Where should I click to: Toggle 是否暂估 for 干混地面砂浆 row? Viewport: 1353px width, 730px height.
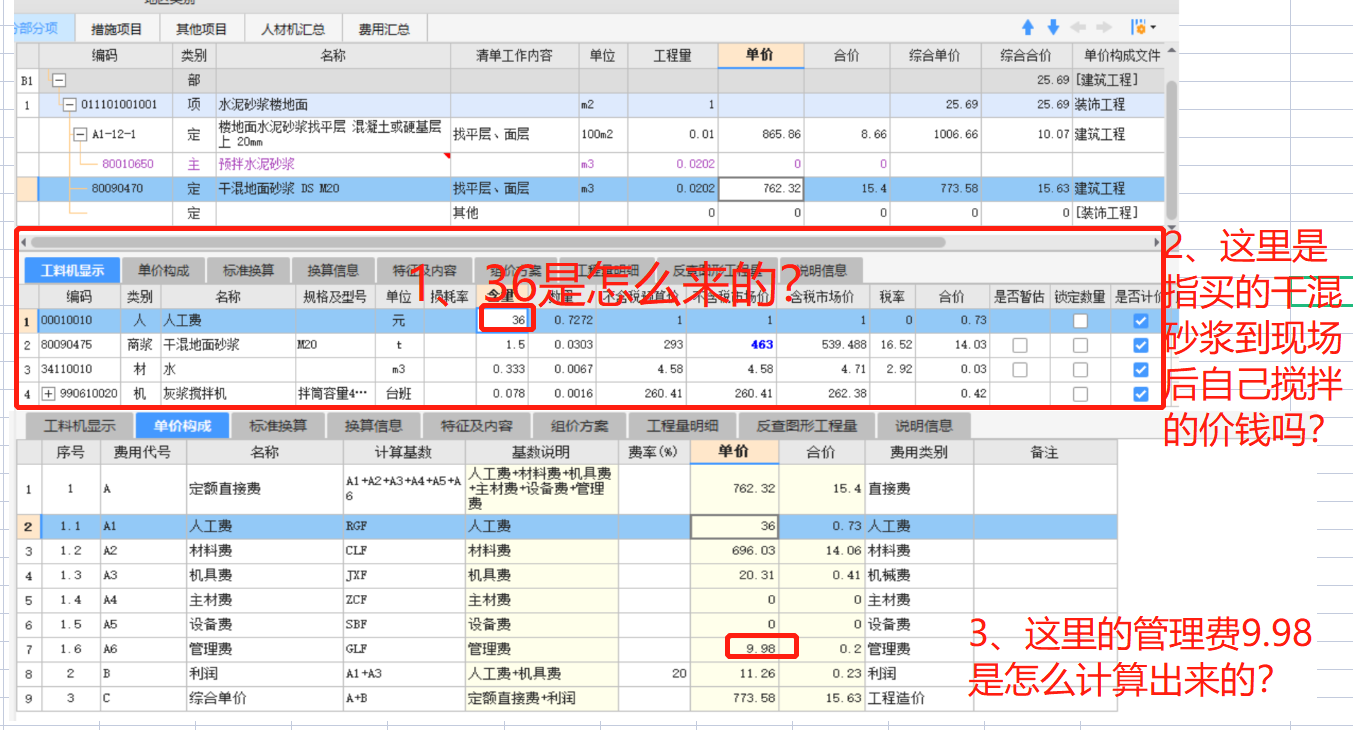(x=1020, y=345)
